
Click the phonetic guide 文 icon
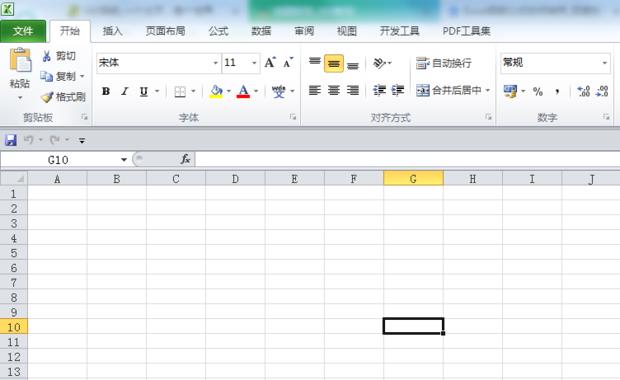278,91
